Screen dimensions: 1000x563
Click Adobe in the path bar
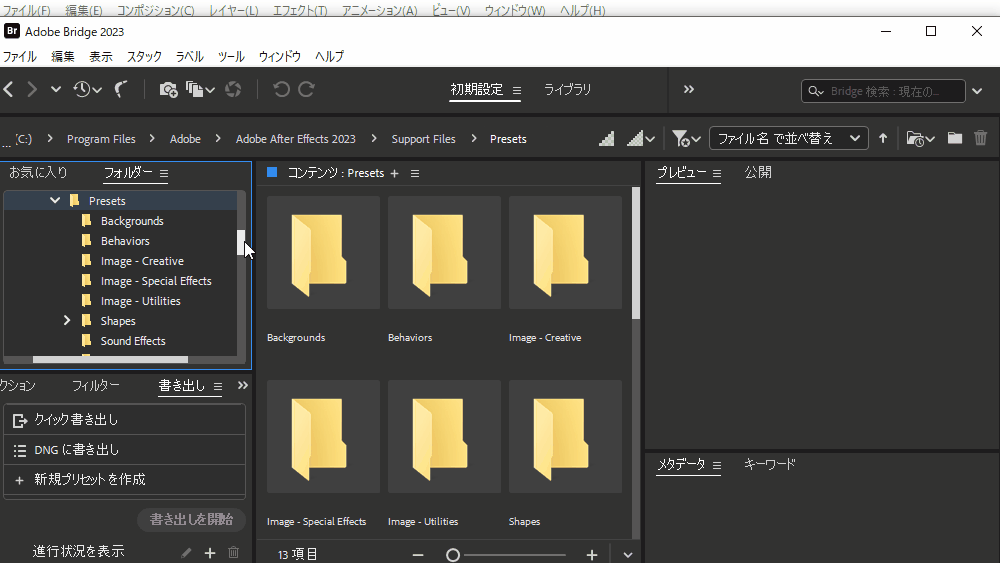coord(185,139)
